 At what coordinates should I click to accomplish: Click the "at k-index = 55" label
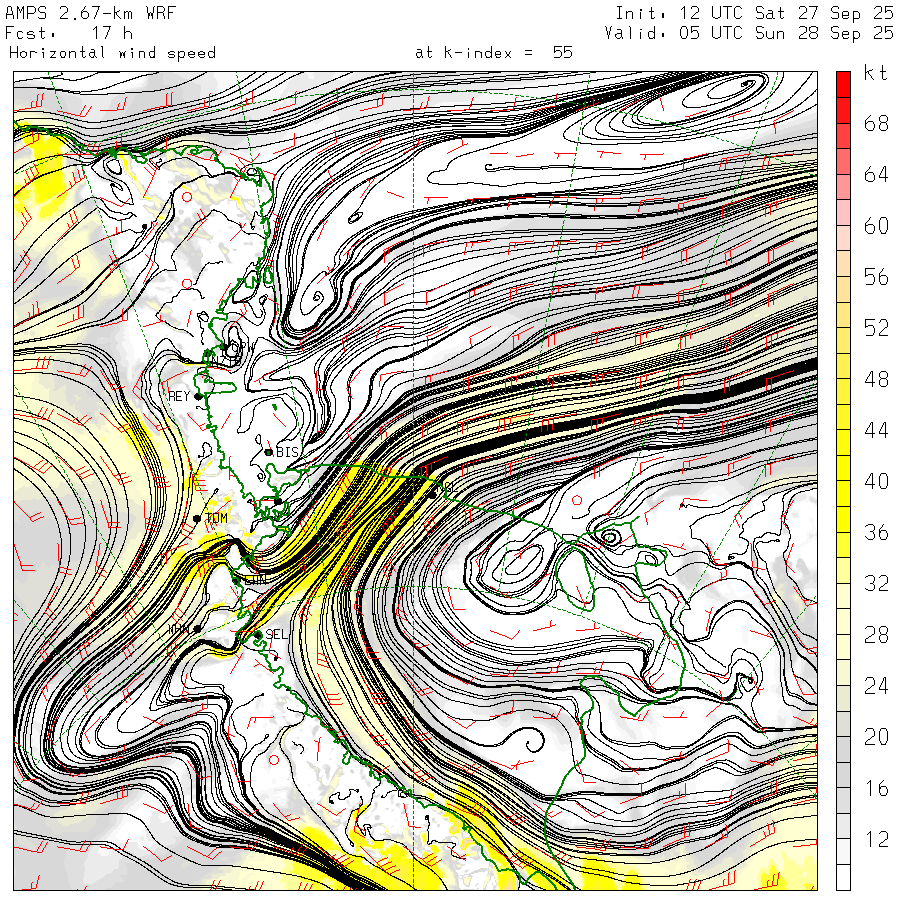coord(494,53)
